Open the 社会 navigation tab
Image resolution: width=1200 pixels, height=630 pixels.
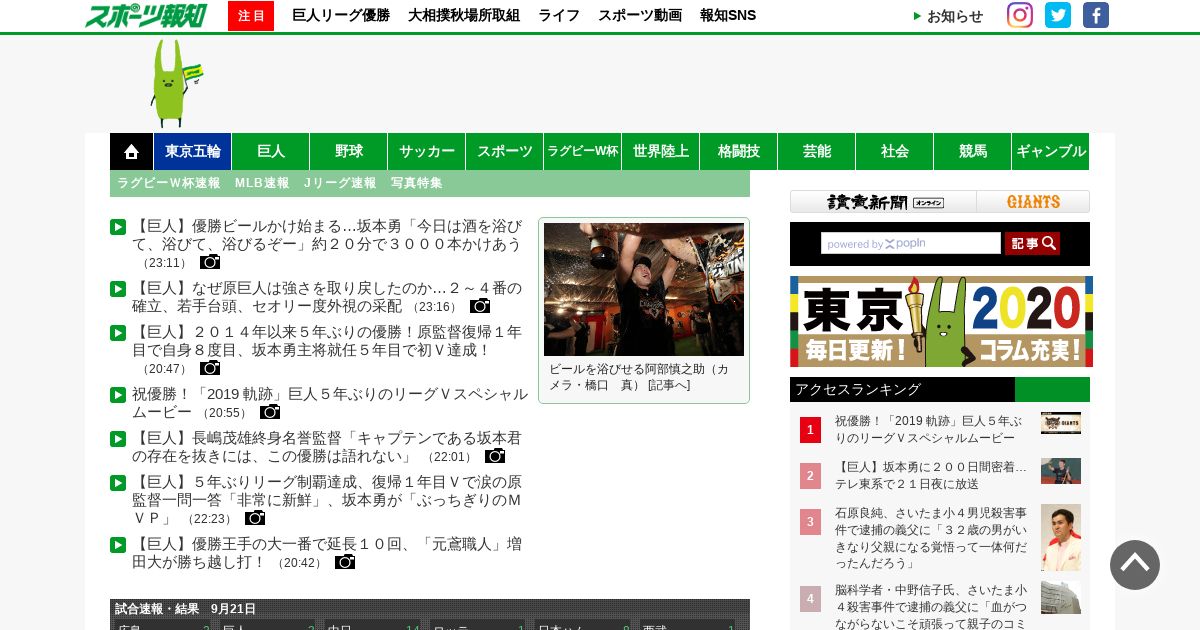coord(895,152)
